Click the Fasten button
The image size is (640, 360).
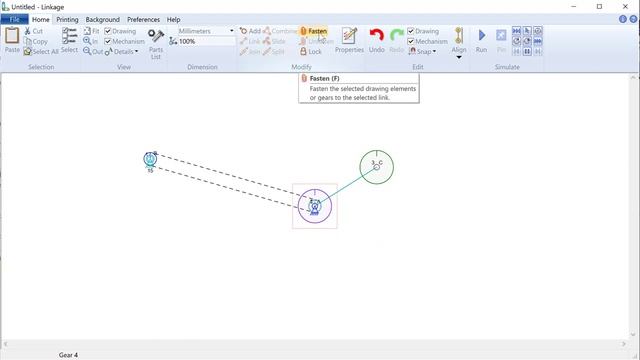pyautogui.click(x=313, y=31)
